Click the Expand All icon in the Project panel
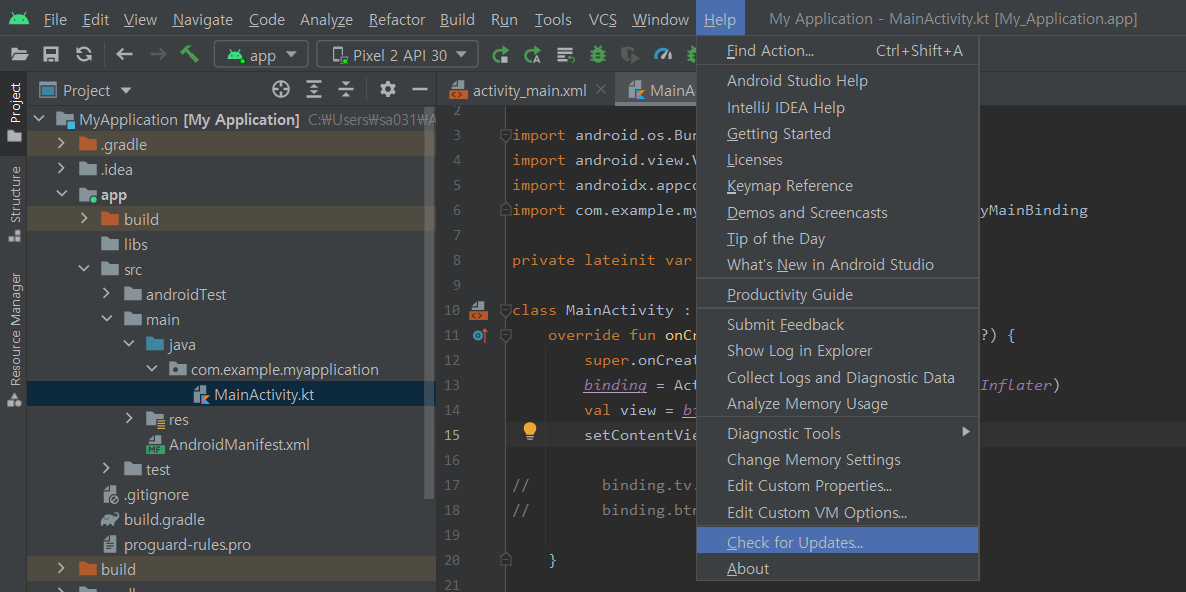The image size is (1186, 592). (x=314, y=90)
